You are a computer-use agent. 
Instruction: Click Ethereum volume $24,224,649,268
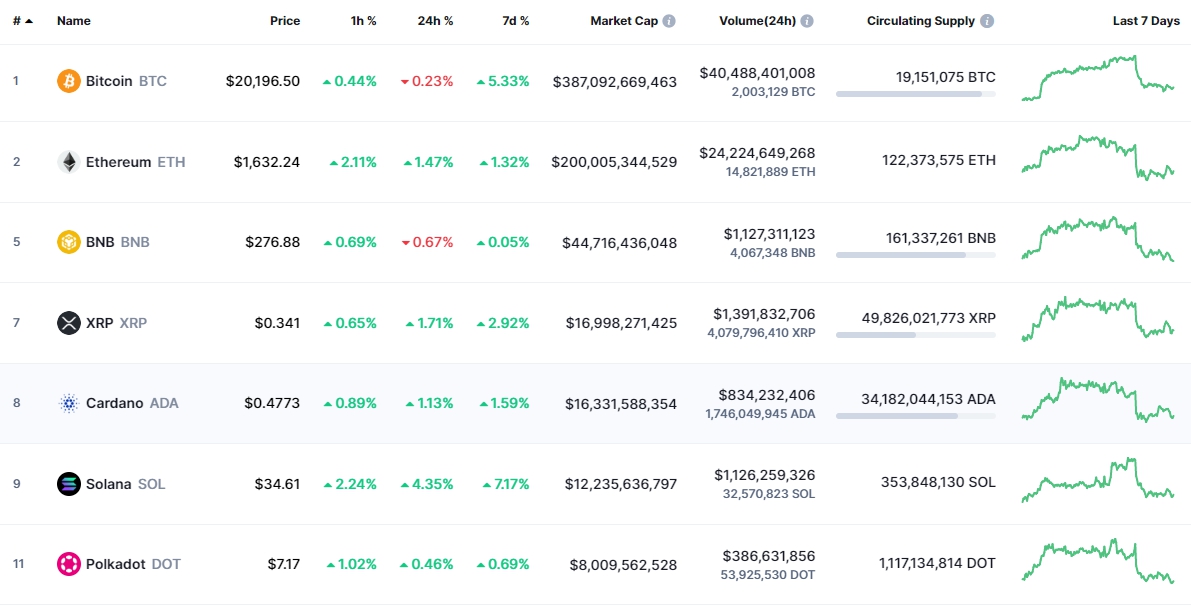[x=757, y=153]
